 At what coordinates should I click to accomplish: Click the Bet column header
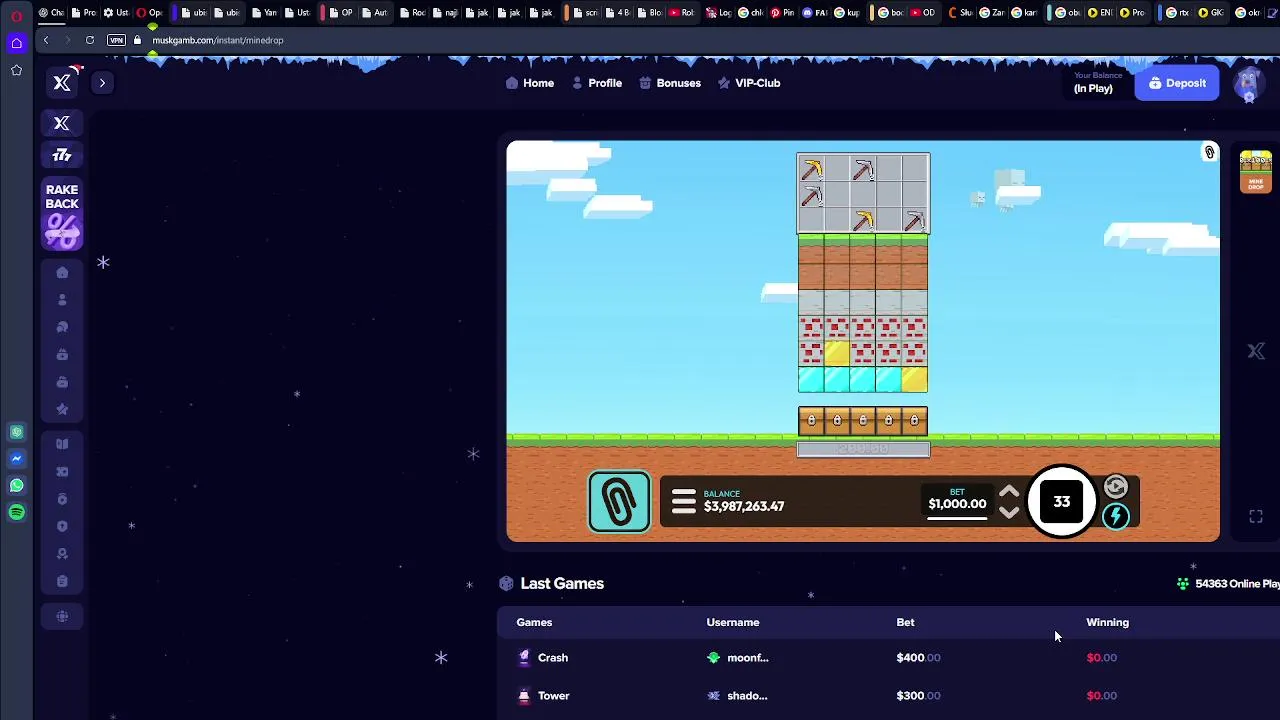pos(905,622)
